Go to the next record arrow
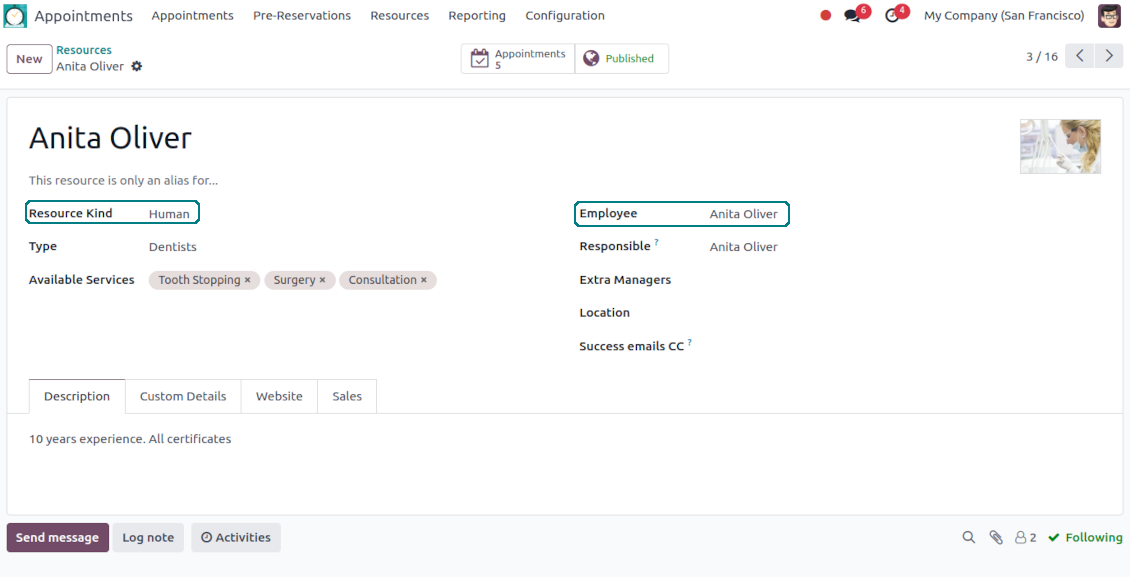This screenshot has width=1130, height=577. tap(1108, 56)
